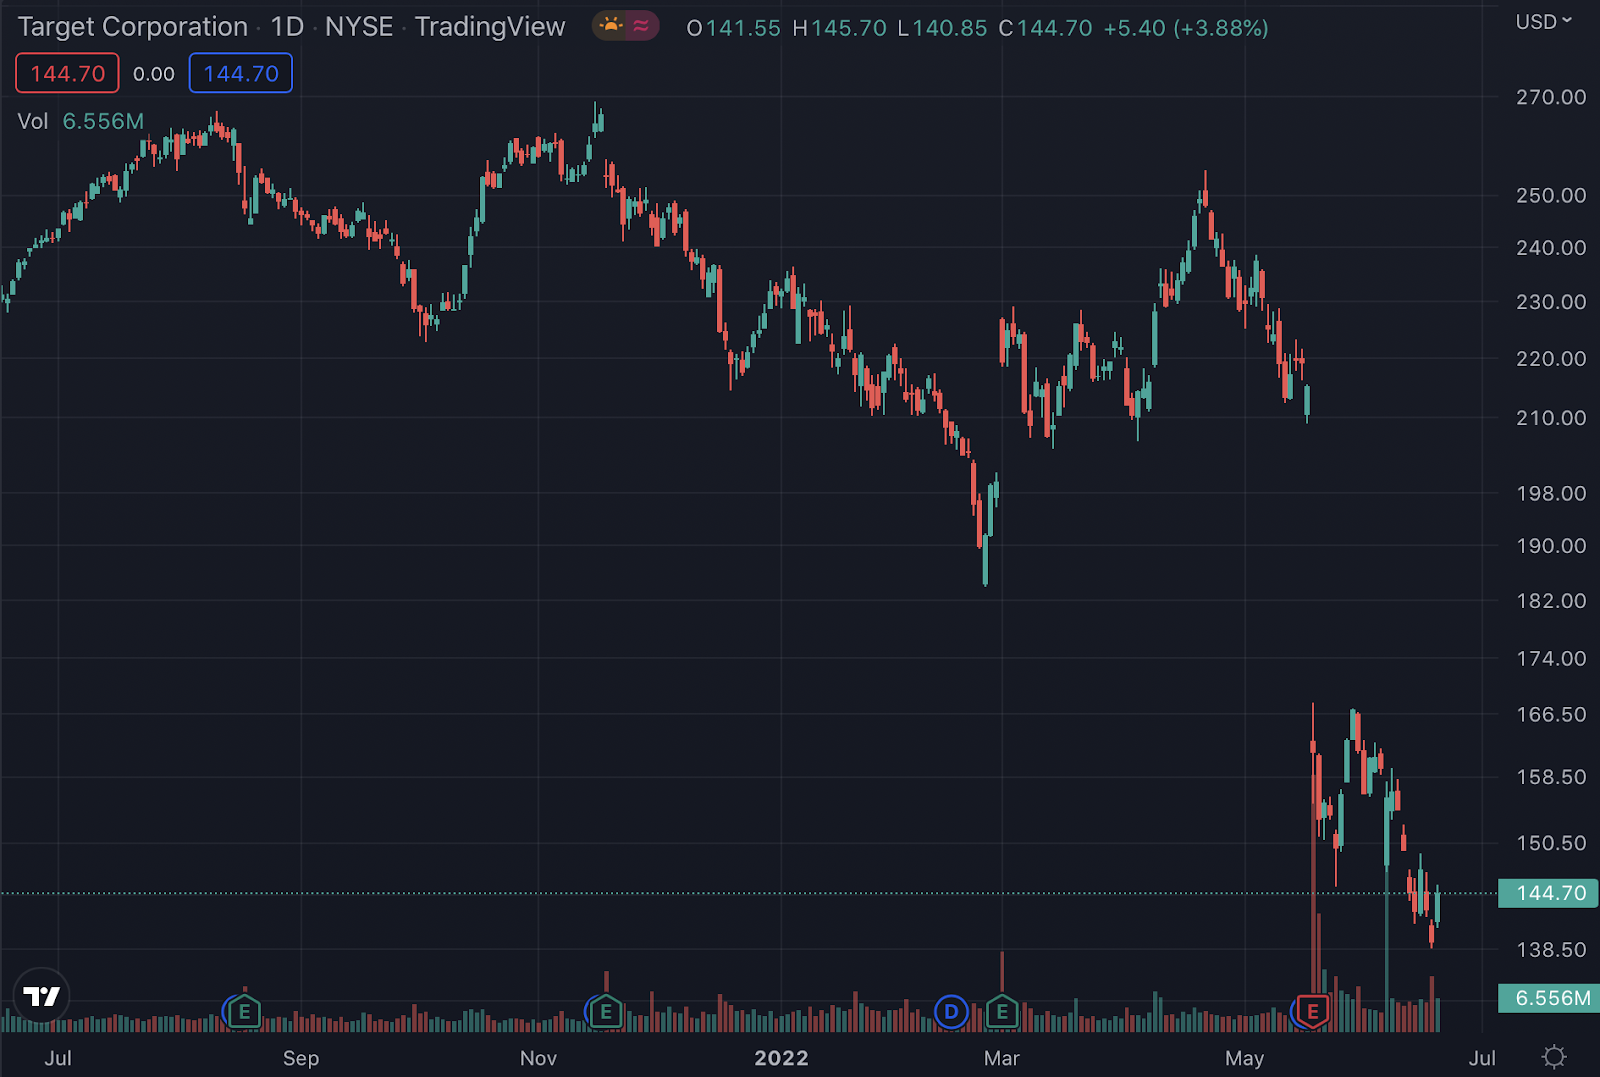Click the Target Corporation symbol title
This screenshot has height=1077, width=1600.
(133, 27)
